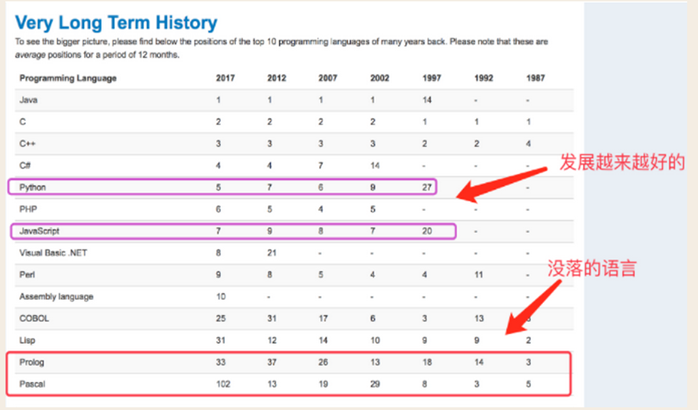Select the Assembly language row label
Viewport: 698px width, 410px height.
[x=56, y=296]
